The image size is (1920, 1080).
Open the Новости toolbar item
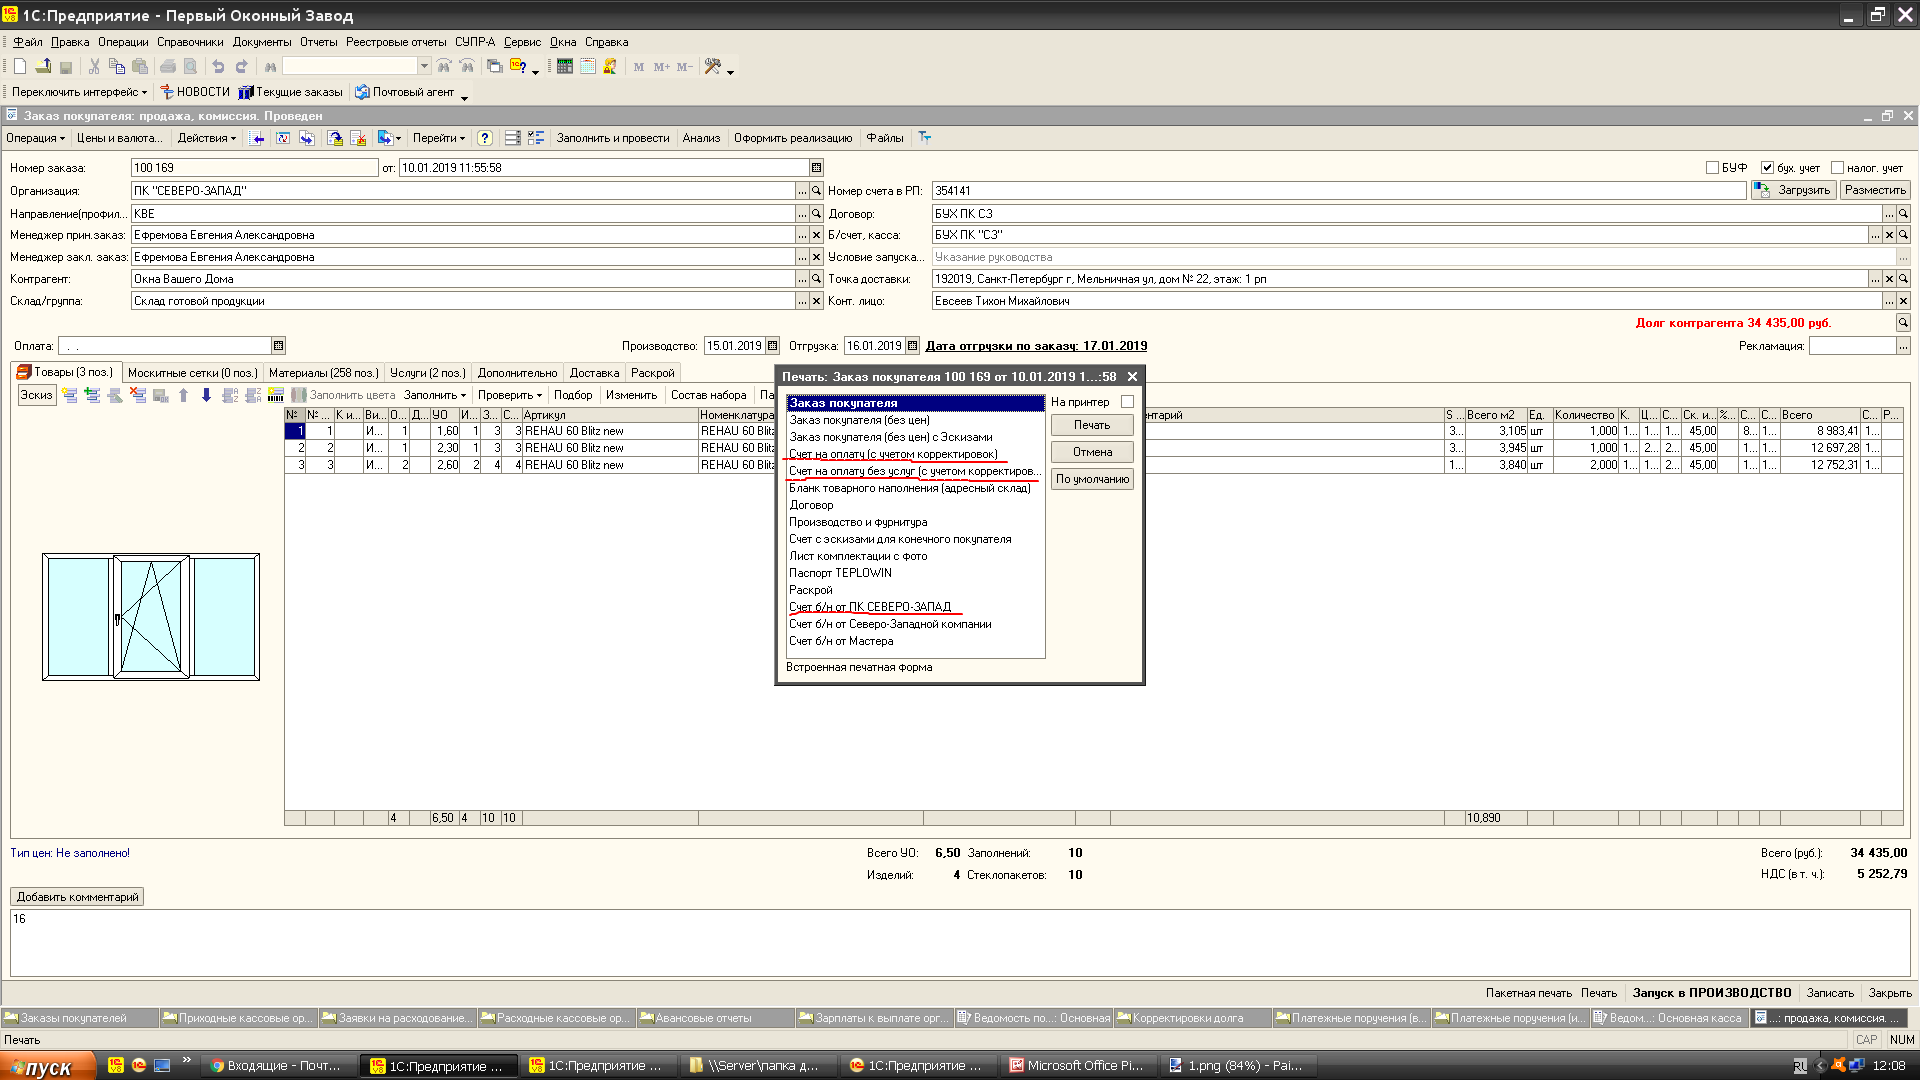pyautogui.click(x=195, y=92)
